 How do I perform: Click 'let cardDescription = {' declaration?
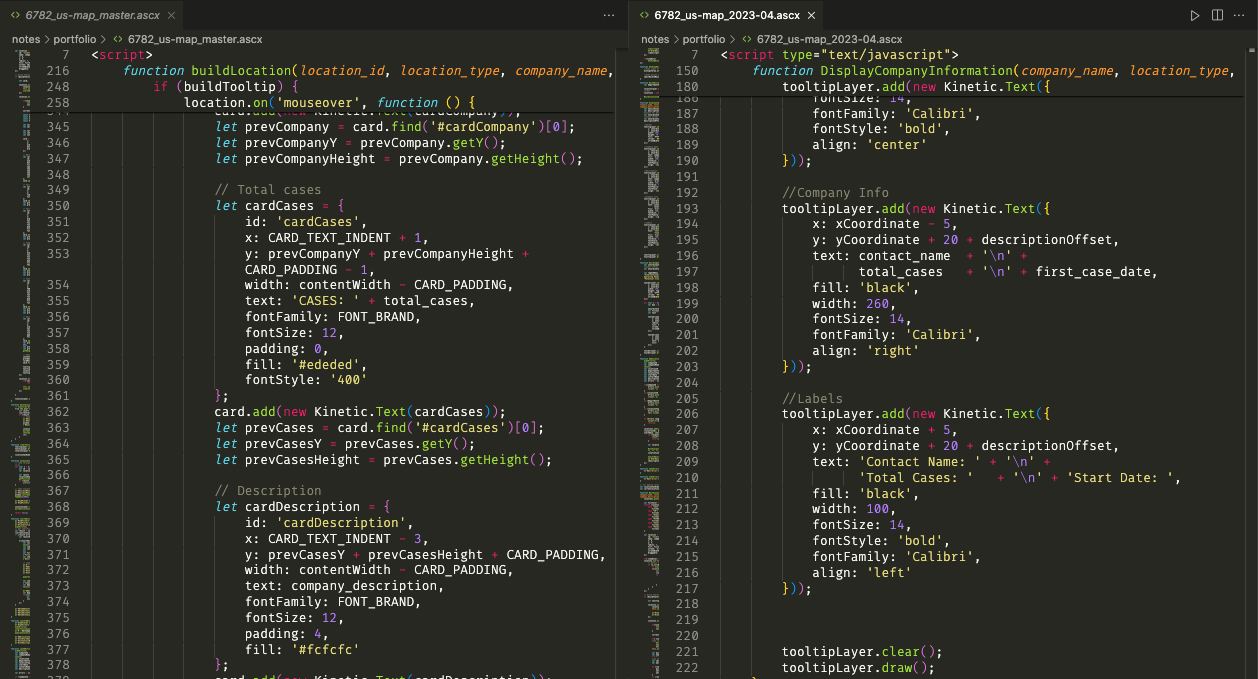[302, 507]
